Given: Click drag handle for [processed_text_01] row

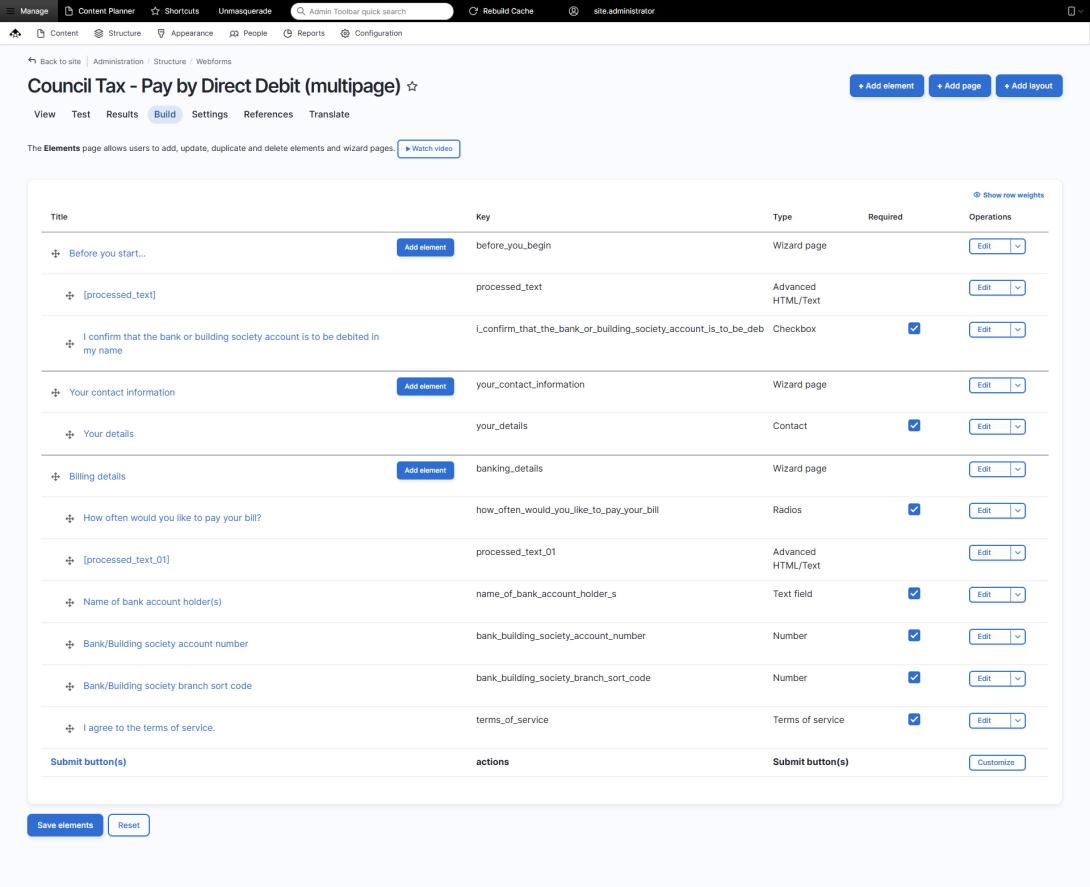Looking at the screenshot, I should (70, 560).
